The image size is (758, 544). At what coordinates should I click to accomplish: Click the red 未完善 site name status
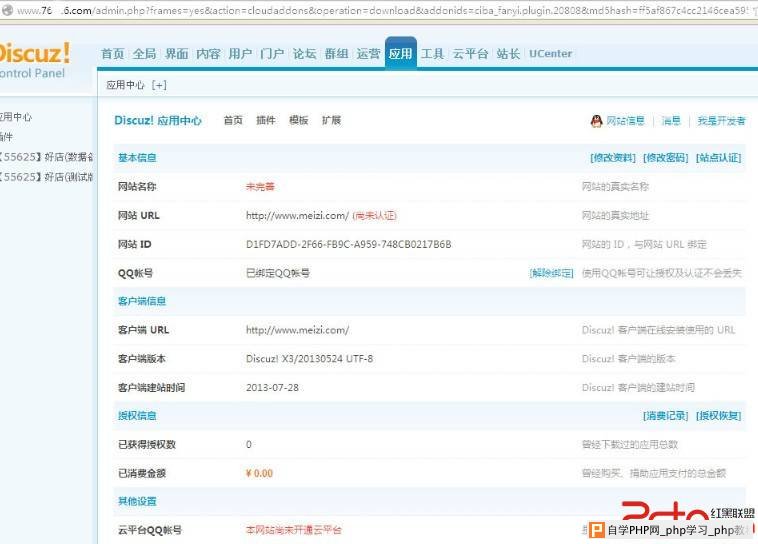[260, 187]
